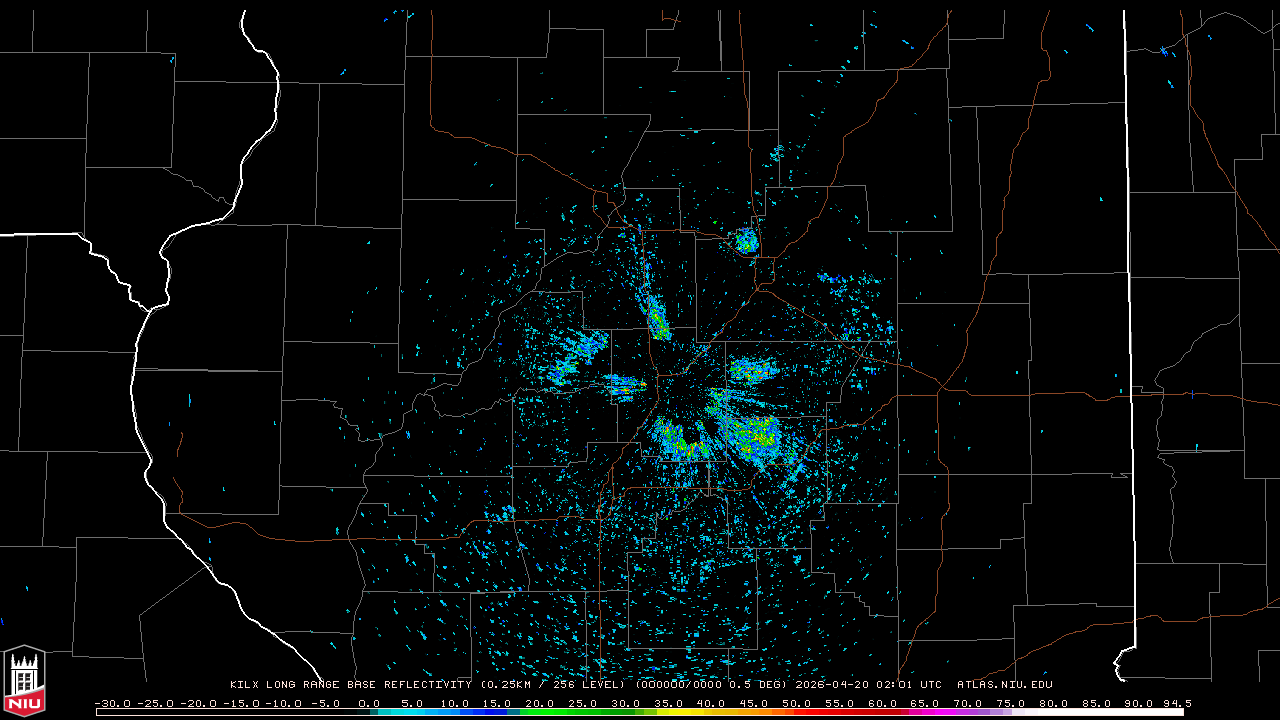
Task: Click the cyan 5.0 segment on color scale
Action: pyautogui.click(x=412, y=712)
